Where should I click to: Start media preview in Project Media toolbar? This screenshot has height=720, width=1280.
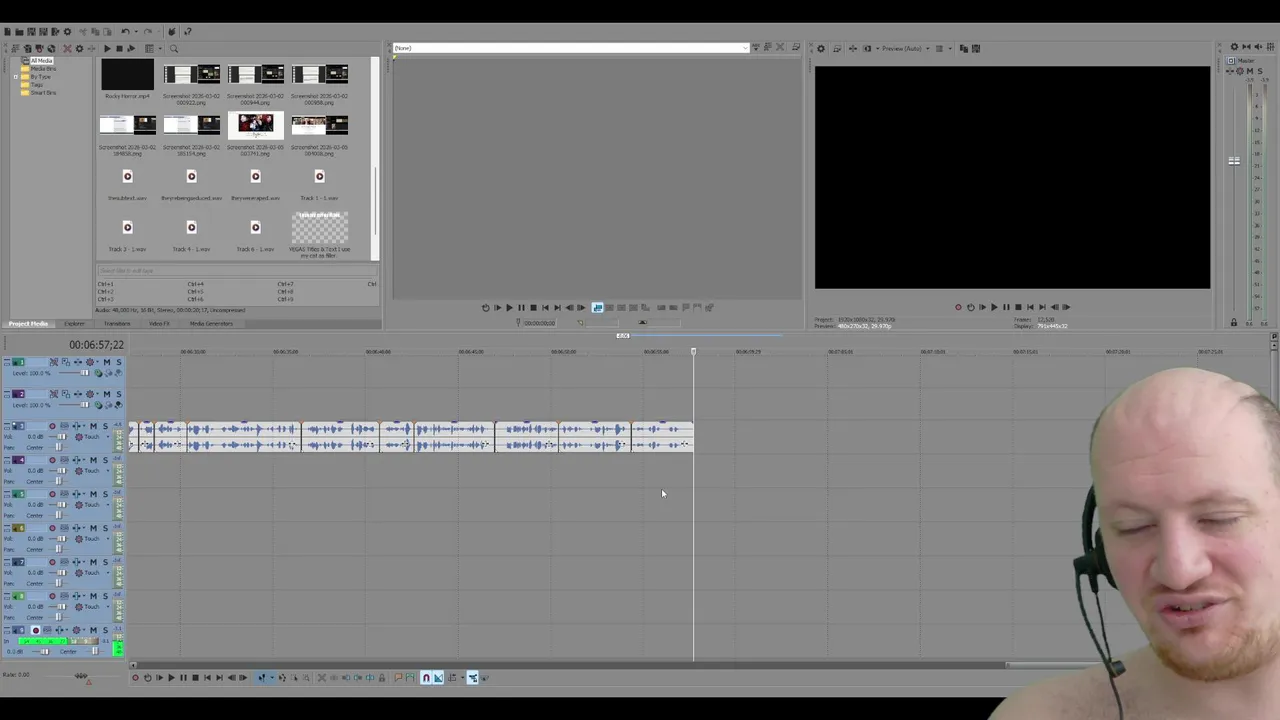click(x=107, y=48)
